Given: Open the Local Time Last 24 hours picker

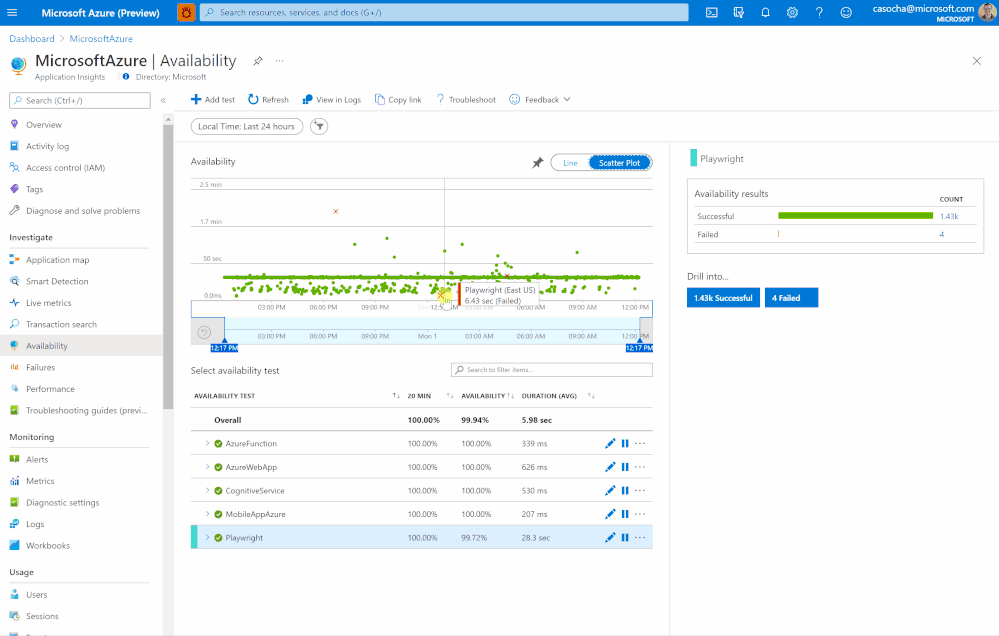Looking at the screenshot, I should tap(247, 126).
